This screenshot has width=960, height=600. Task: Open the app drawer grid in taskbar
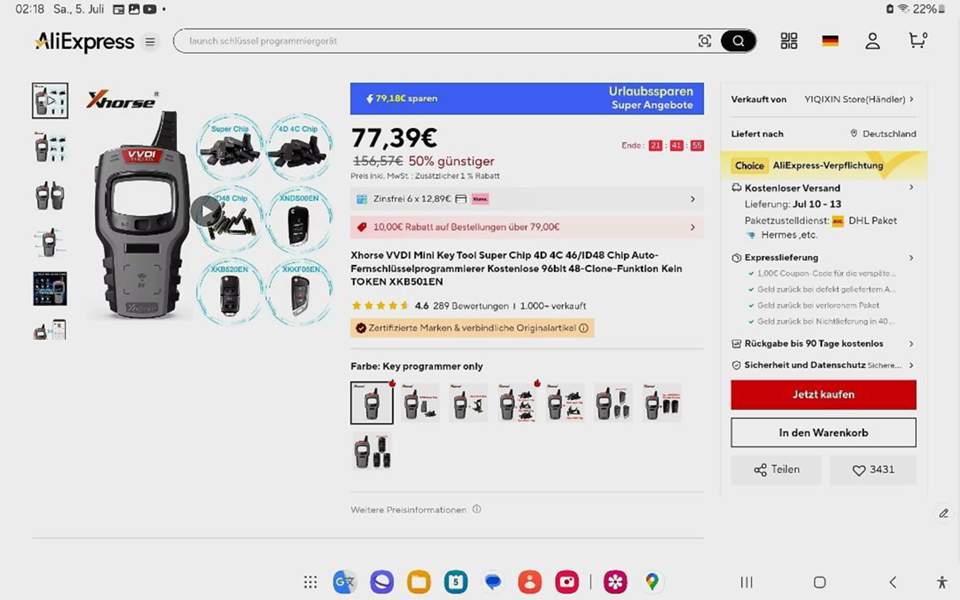pos(310,582)
